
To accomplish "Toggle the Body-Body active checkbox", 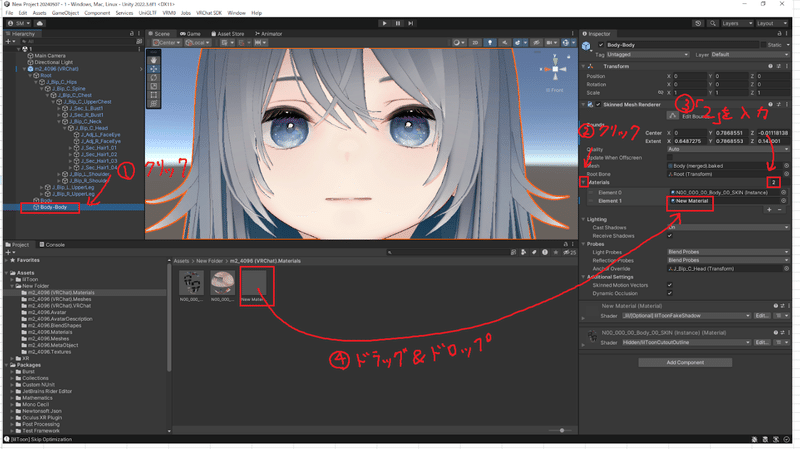I will (601, 45).
